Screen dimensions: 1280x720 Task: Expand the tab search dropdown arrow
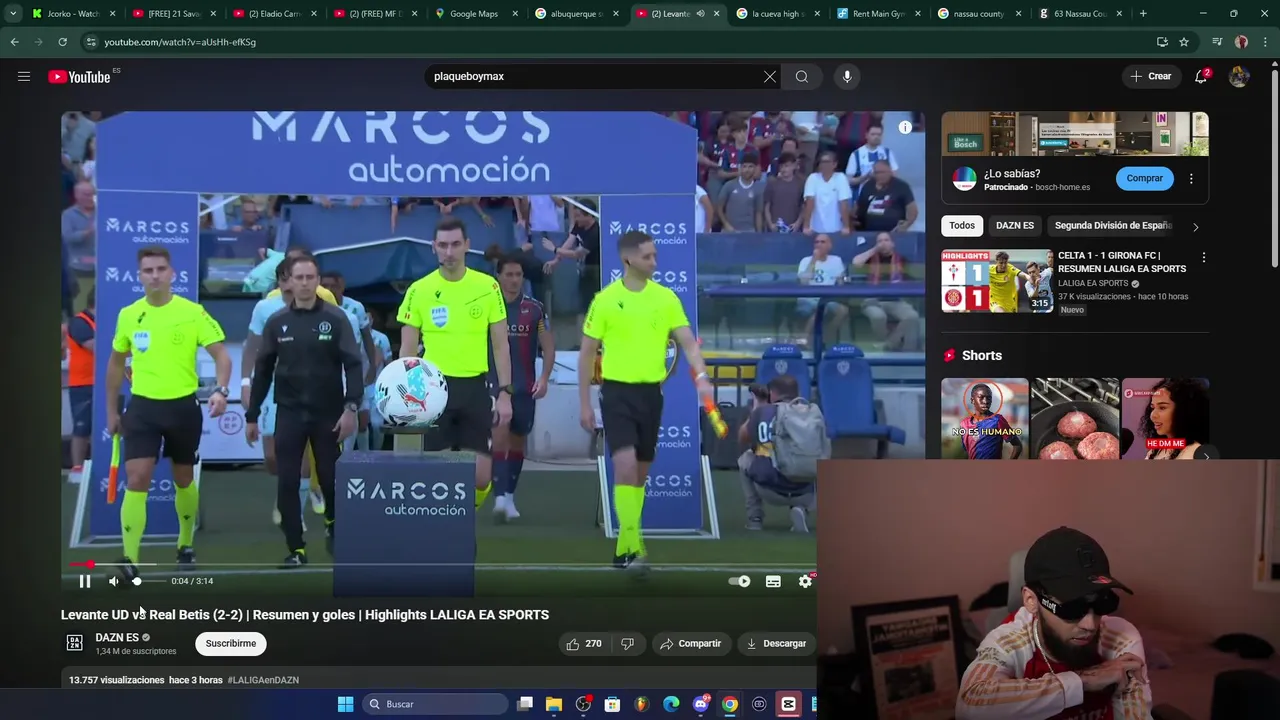tap(13, 14)
